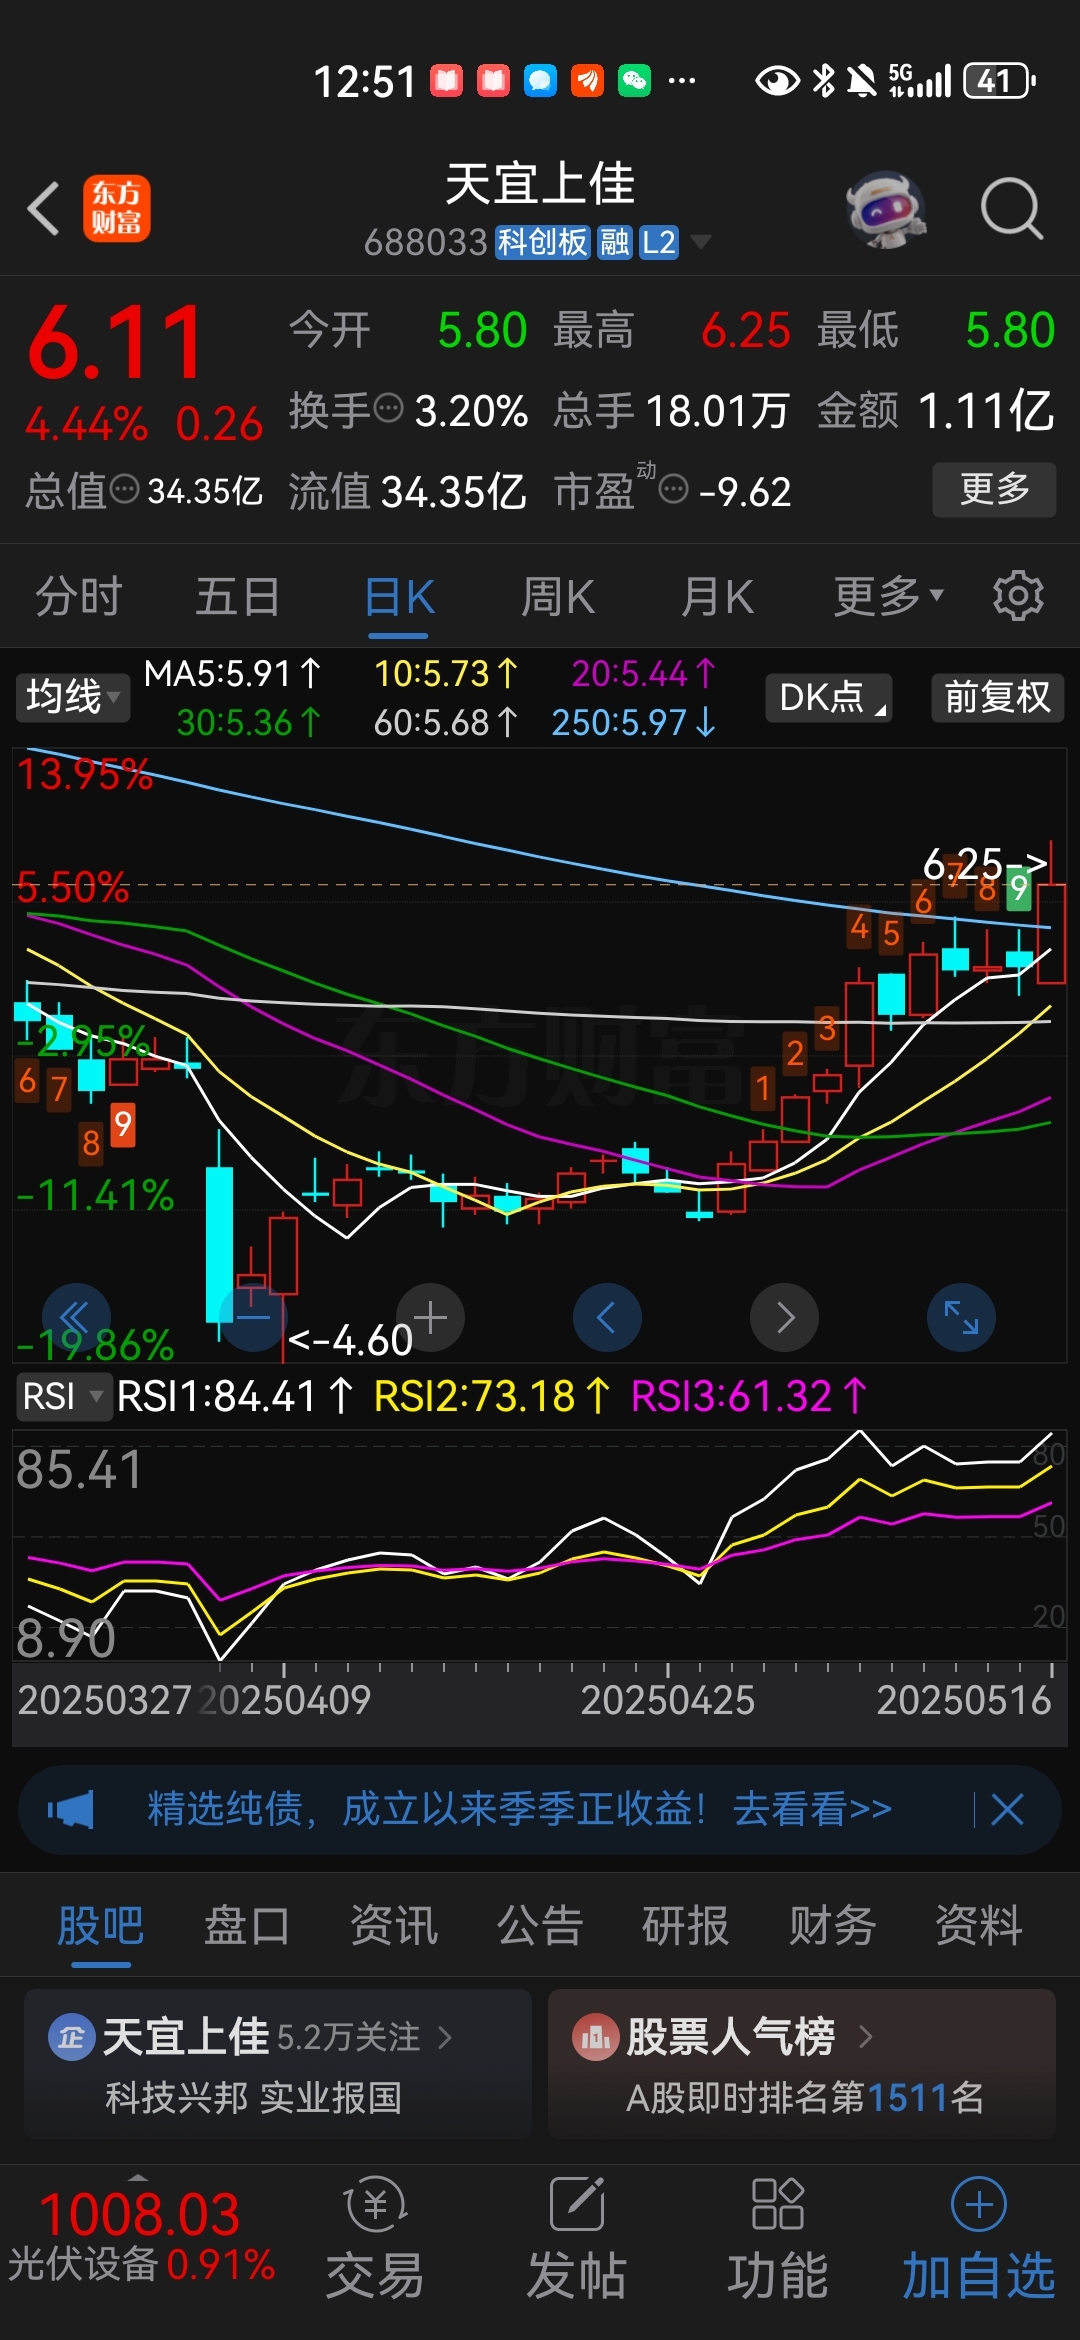This screenshot has height=2340, width=1080.
Task: Open the 财务 tab
Action: click(x=832, y=1925)
